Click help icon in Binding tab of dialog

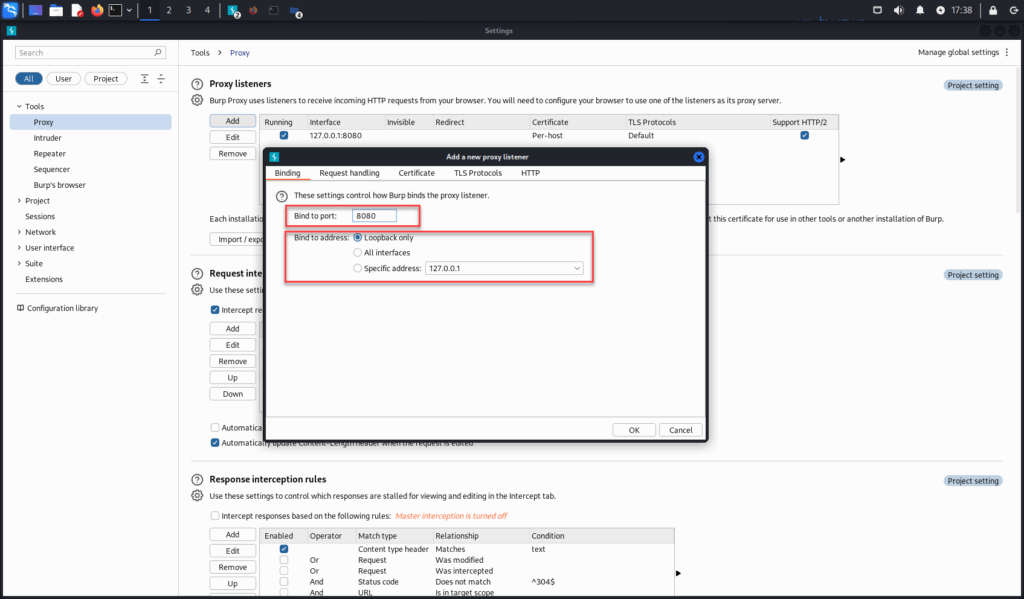(x=281, y=196)
